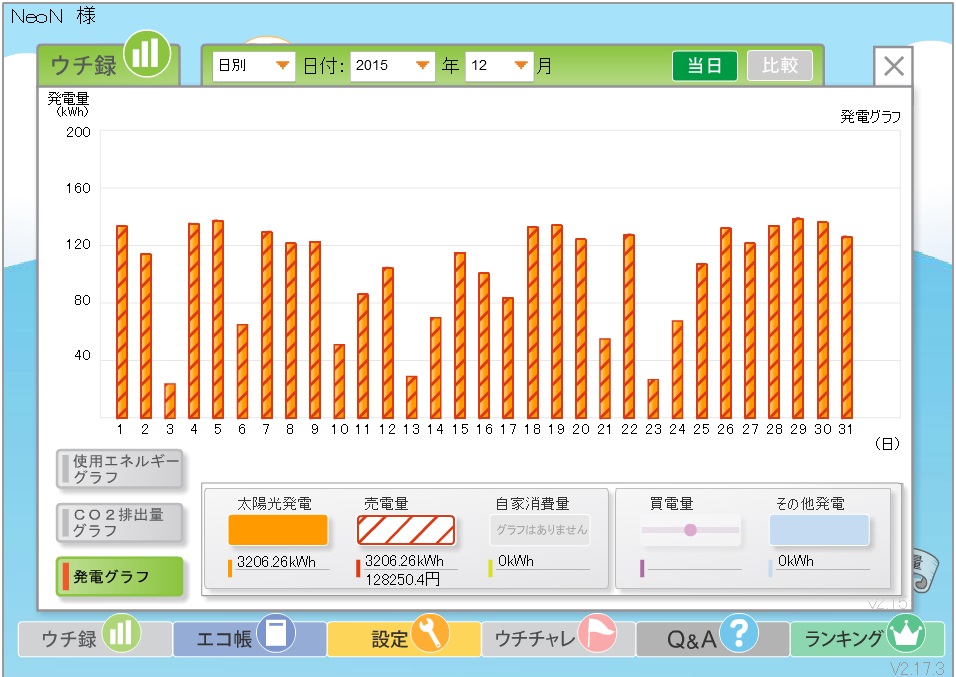
Task: Toggle the orange 太陽光発電 legend swatch
Action: (278, 530)
